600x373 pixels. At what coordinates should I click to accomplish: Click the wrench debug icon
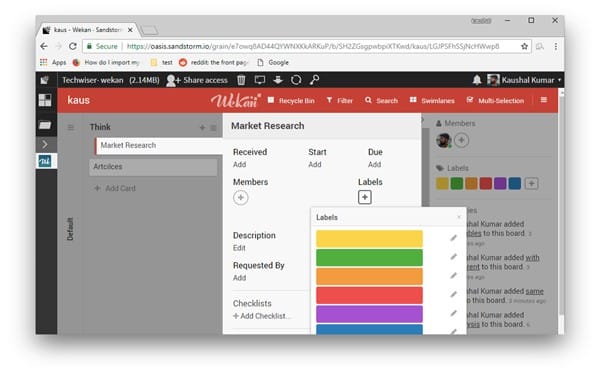pos(315,80)
